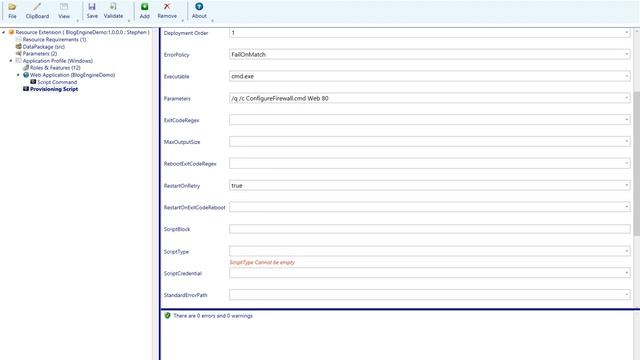Select Script Command tree item

[57, 82]
